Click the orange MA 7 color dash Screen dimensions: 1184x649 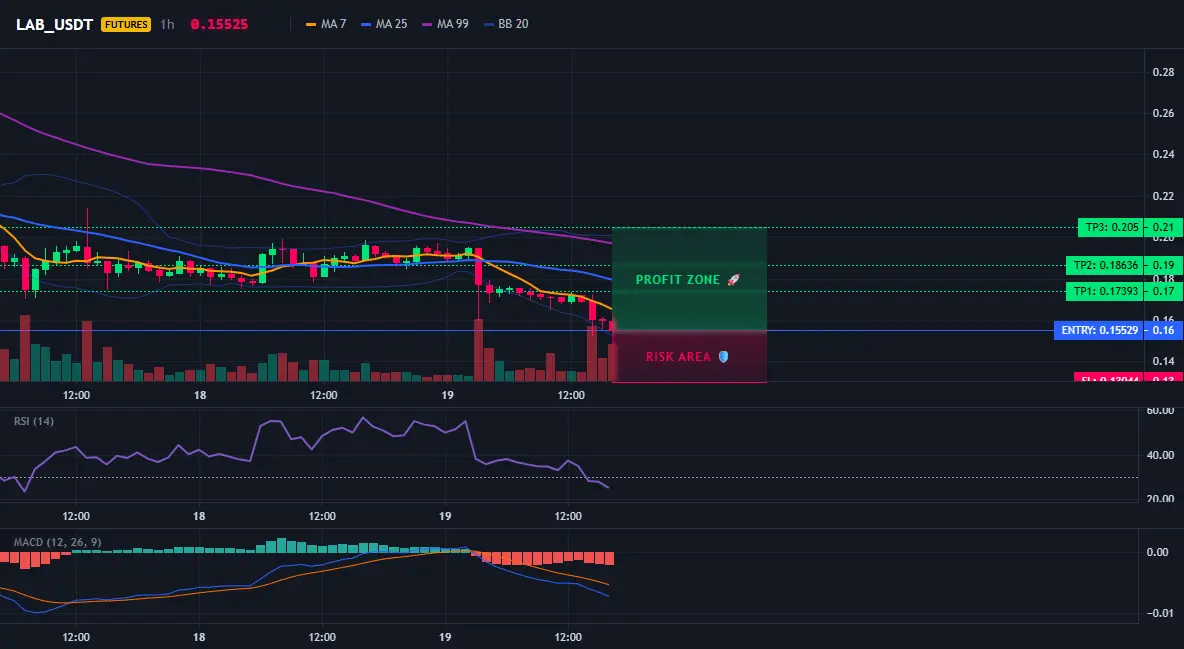(310, 24)
